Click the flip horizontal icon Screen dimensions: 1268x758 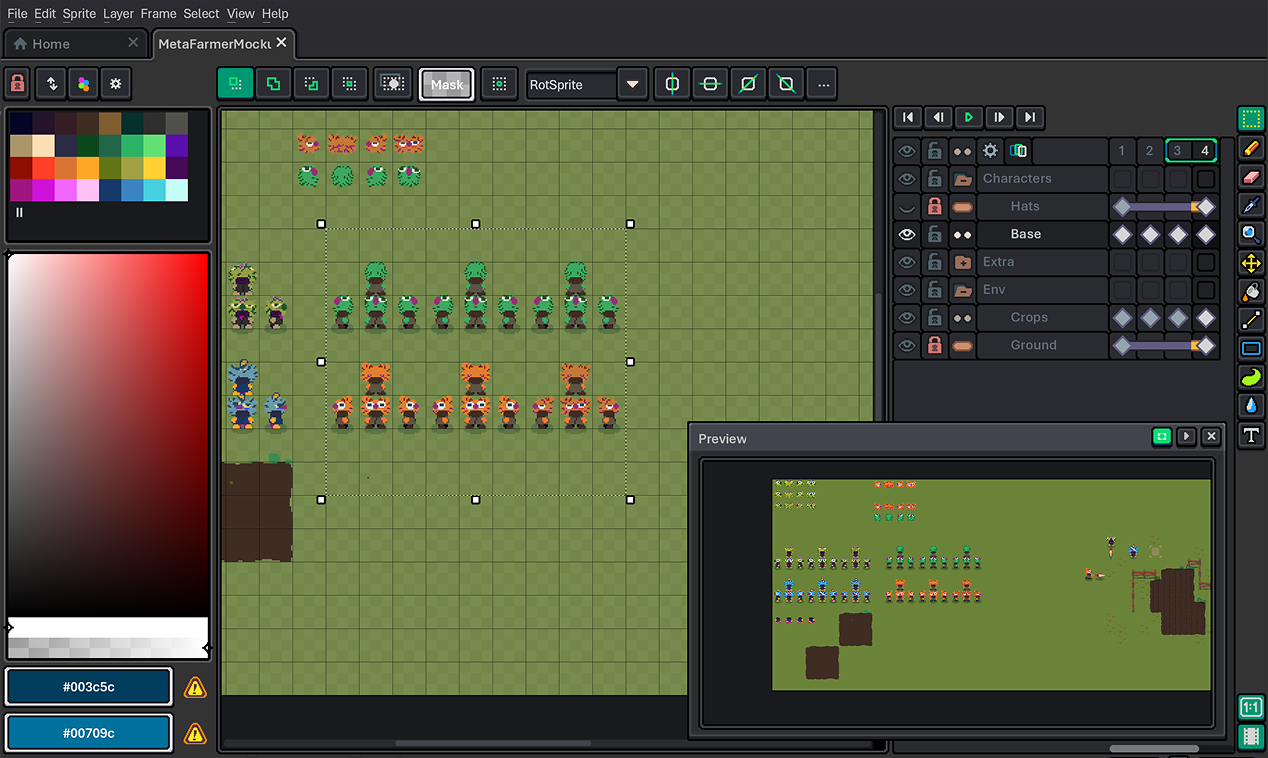pyautogui.click(x=672, y=85)
